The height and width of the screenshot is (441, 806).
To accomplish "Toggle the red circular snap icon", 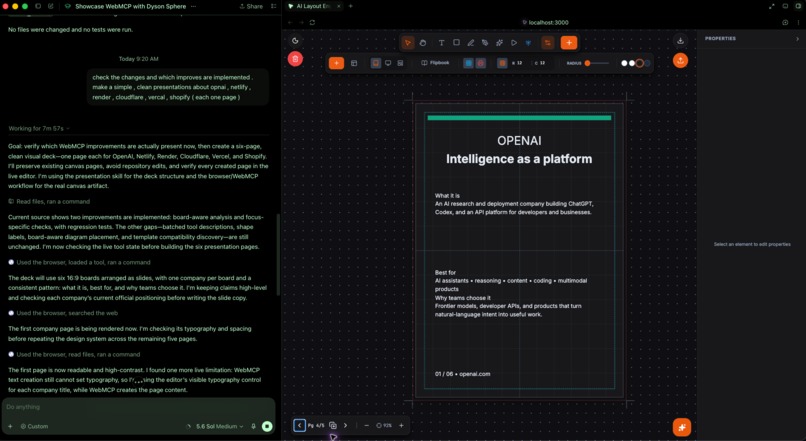I will point(481,63).
